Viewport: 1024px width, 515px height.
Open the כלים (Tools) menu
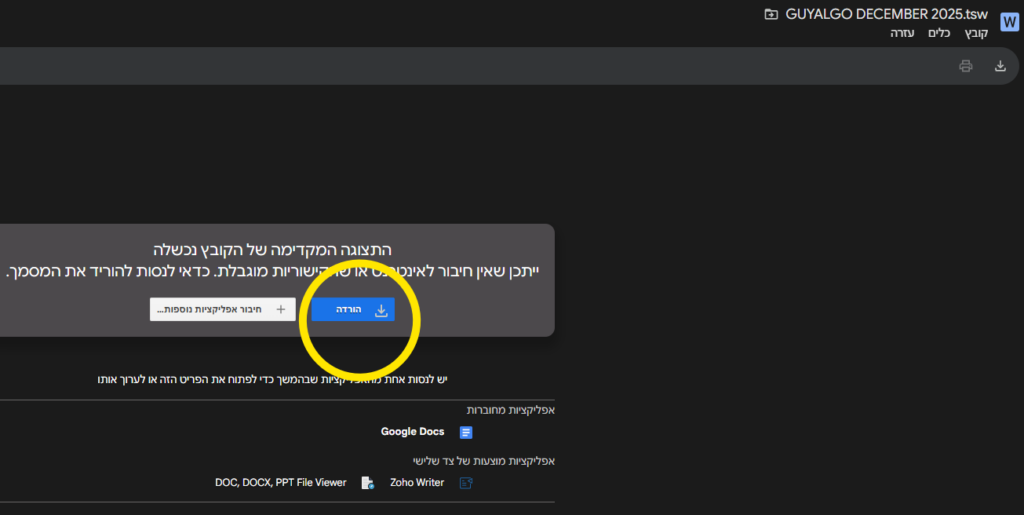click(939, 33)
